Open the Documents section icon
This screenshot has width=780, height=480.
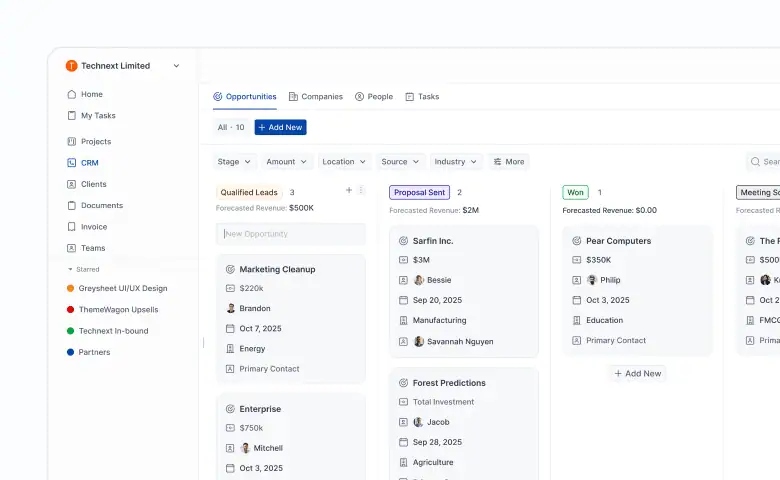[71, 206]
